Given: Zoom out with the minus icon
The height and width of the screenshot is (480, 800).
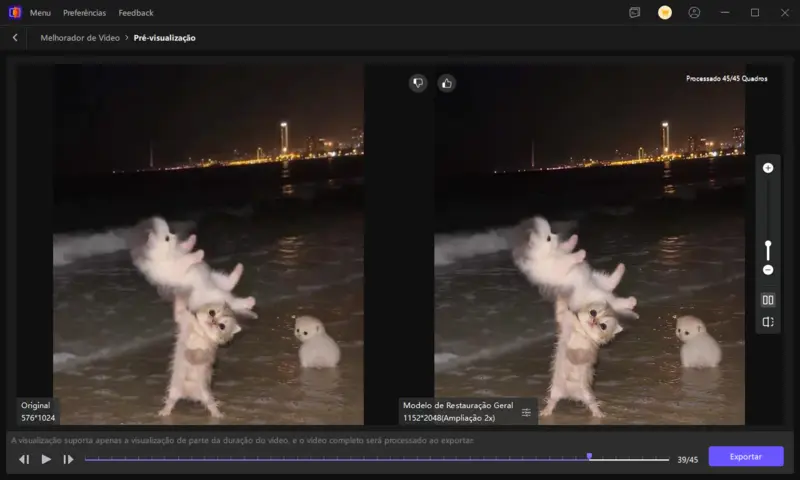Looking at the screenshot, I should click(768, 270).
